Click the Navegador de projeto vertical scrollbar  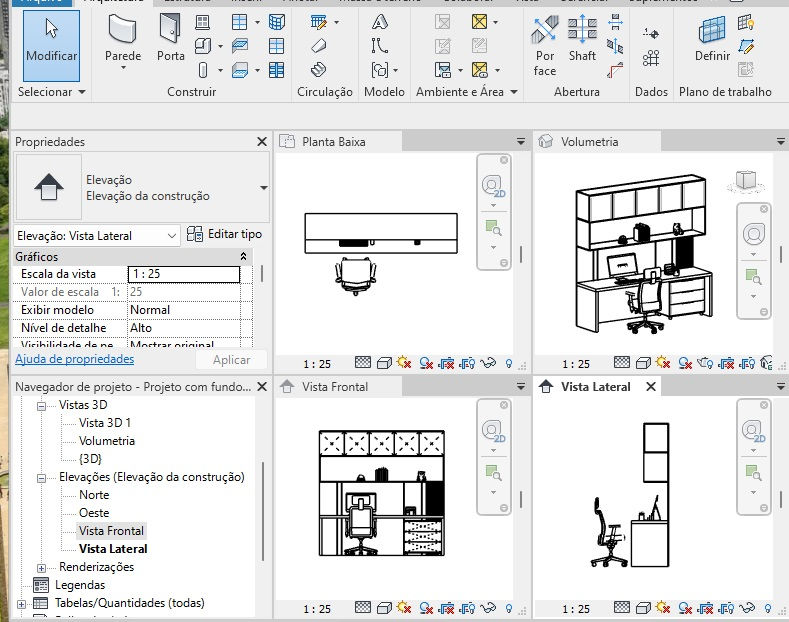tap(263, 511)
